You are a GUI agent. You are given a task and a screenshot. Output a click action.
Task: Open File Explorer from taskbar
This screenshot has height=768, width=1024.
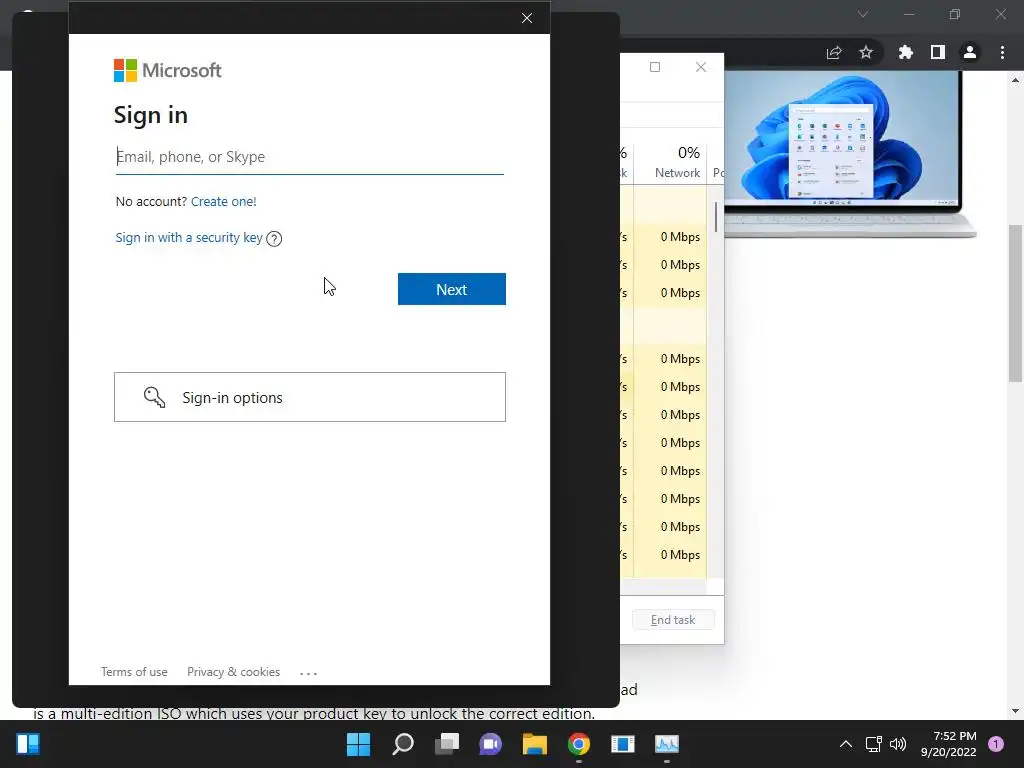(535, 744)
